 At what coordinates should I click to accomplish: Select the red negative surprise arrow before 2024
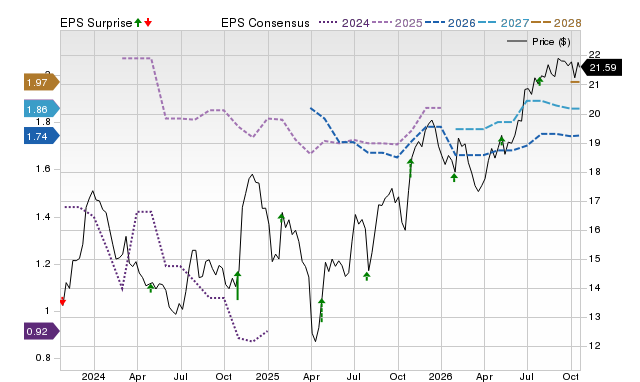point(62,302)
